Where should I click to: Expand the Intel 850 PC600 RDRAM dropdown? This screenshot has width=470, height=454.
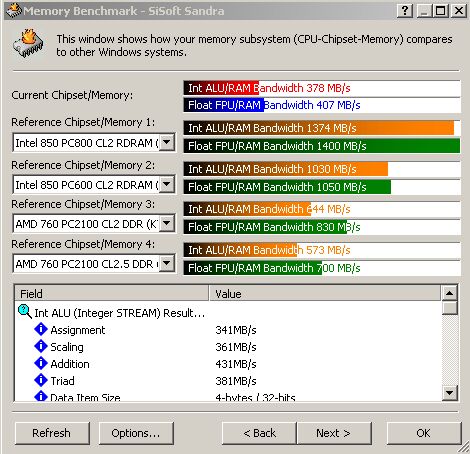pos(167,184)
